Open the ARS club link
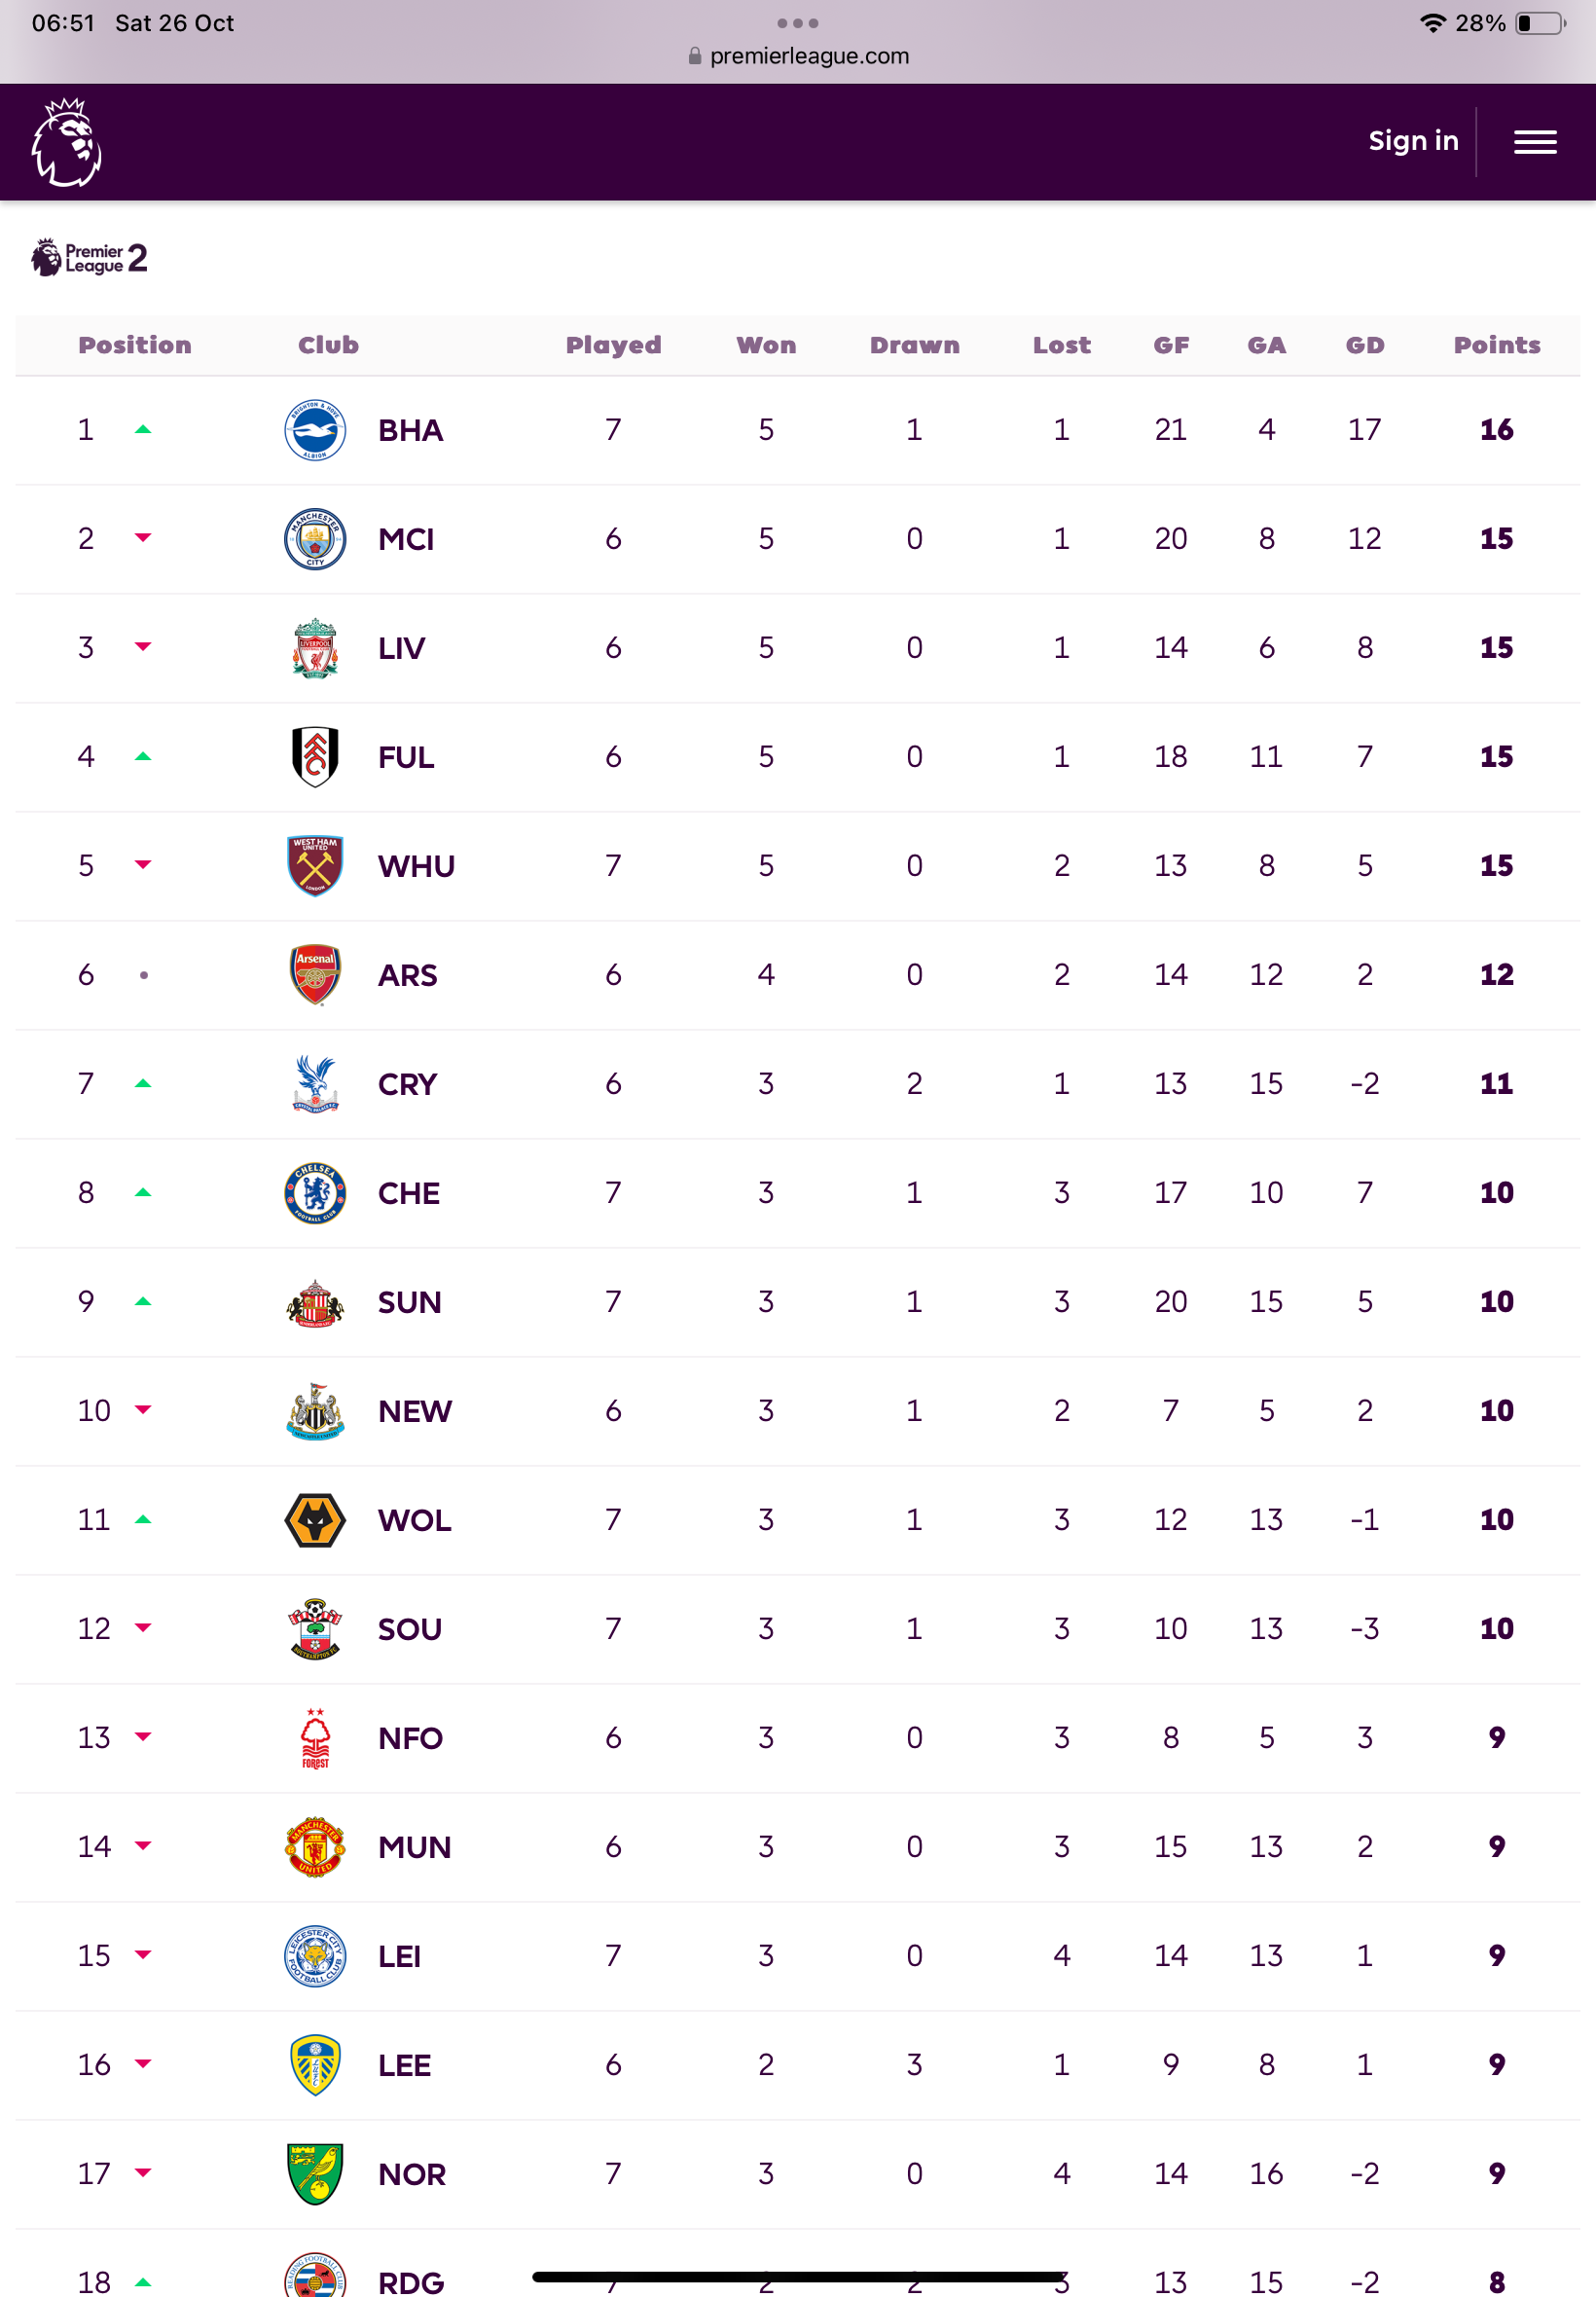Screen dimensions: 1596x2297 point(407,975)
